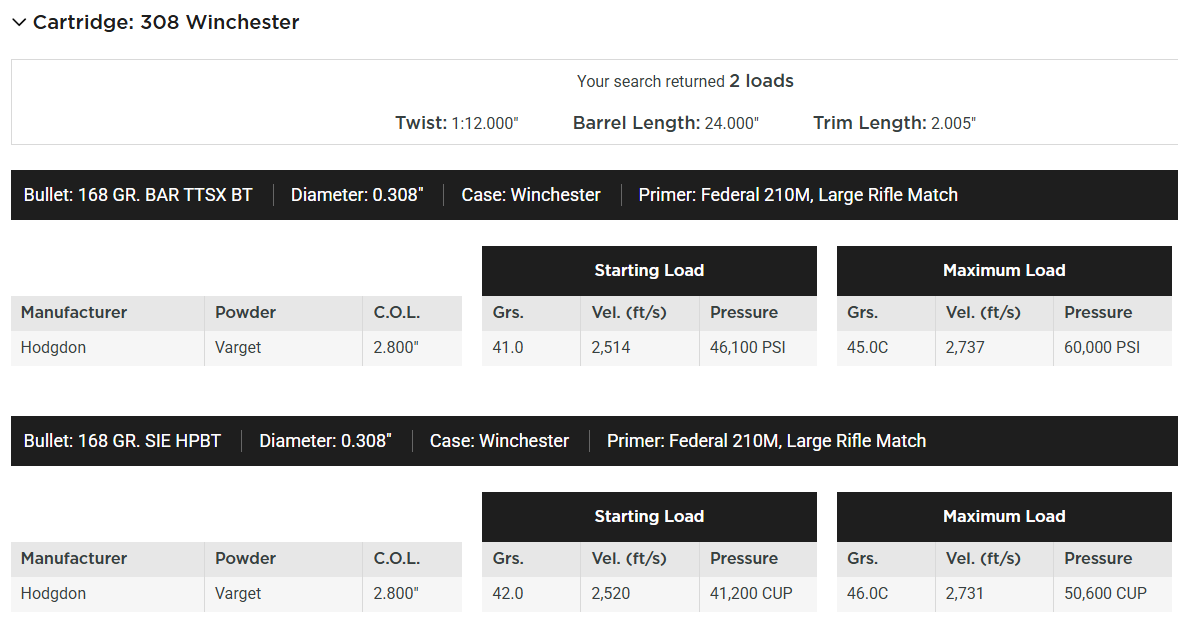This screenshot has height=622, width=1178.
Task: Select the 46.0C maximum grains cell
Action: pyautogui.click(x=868, y=594)
